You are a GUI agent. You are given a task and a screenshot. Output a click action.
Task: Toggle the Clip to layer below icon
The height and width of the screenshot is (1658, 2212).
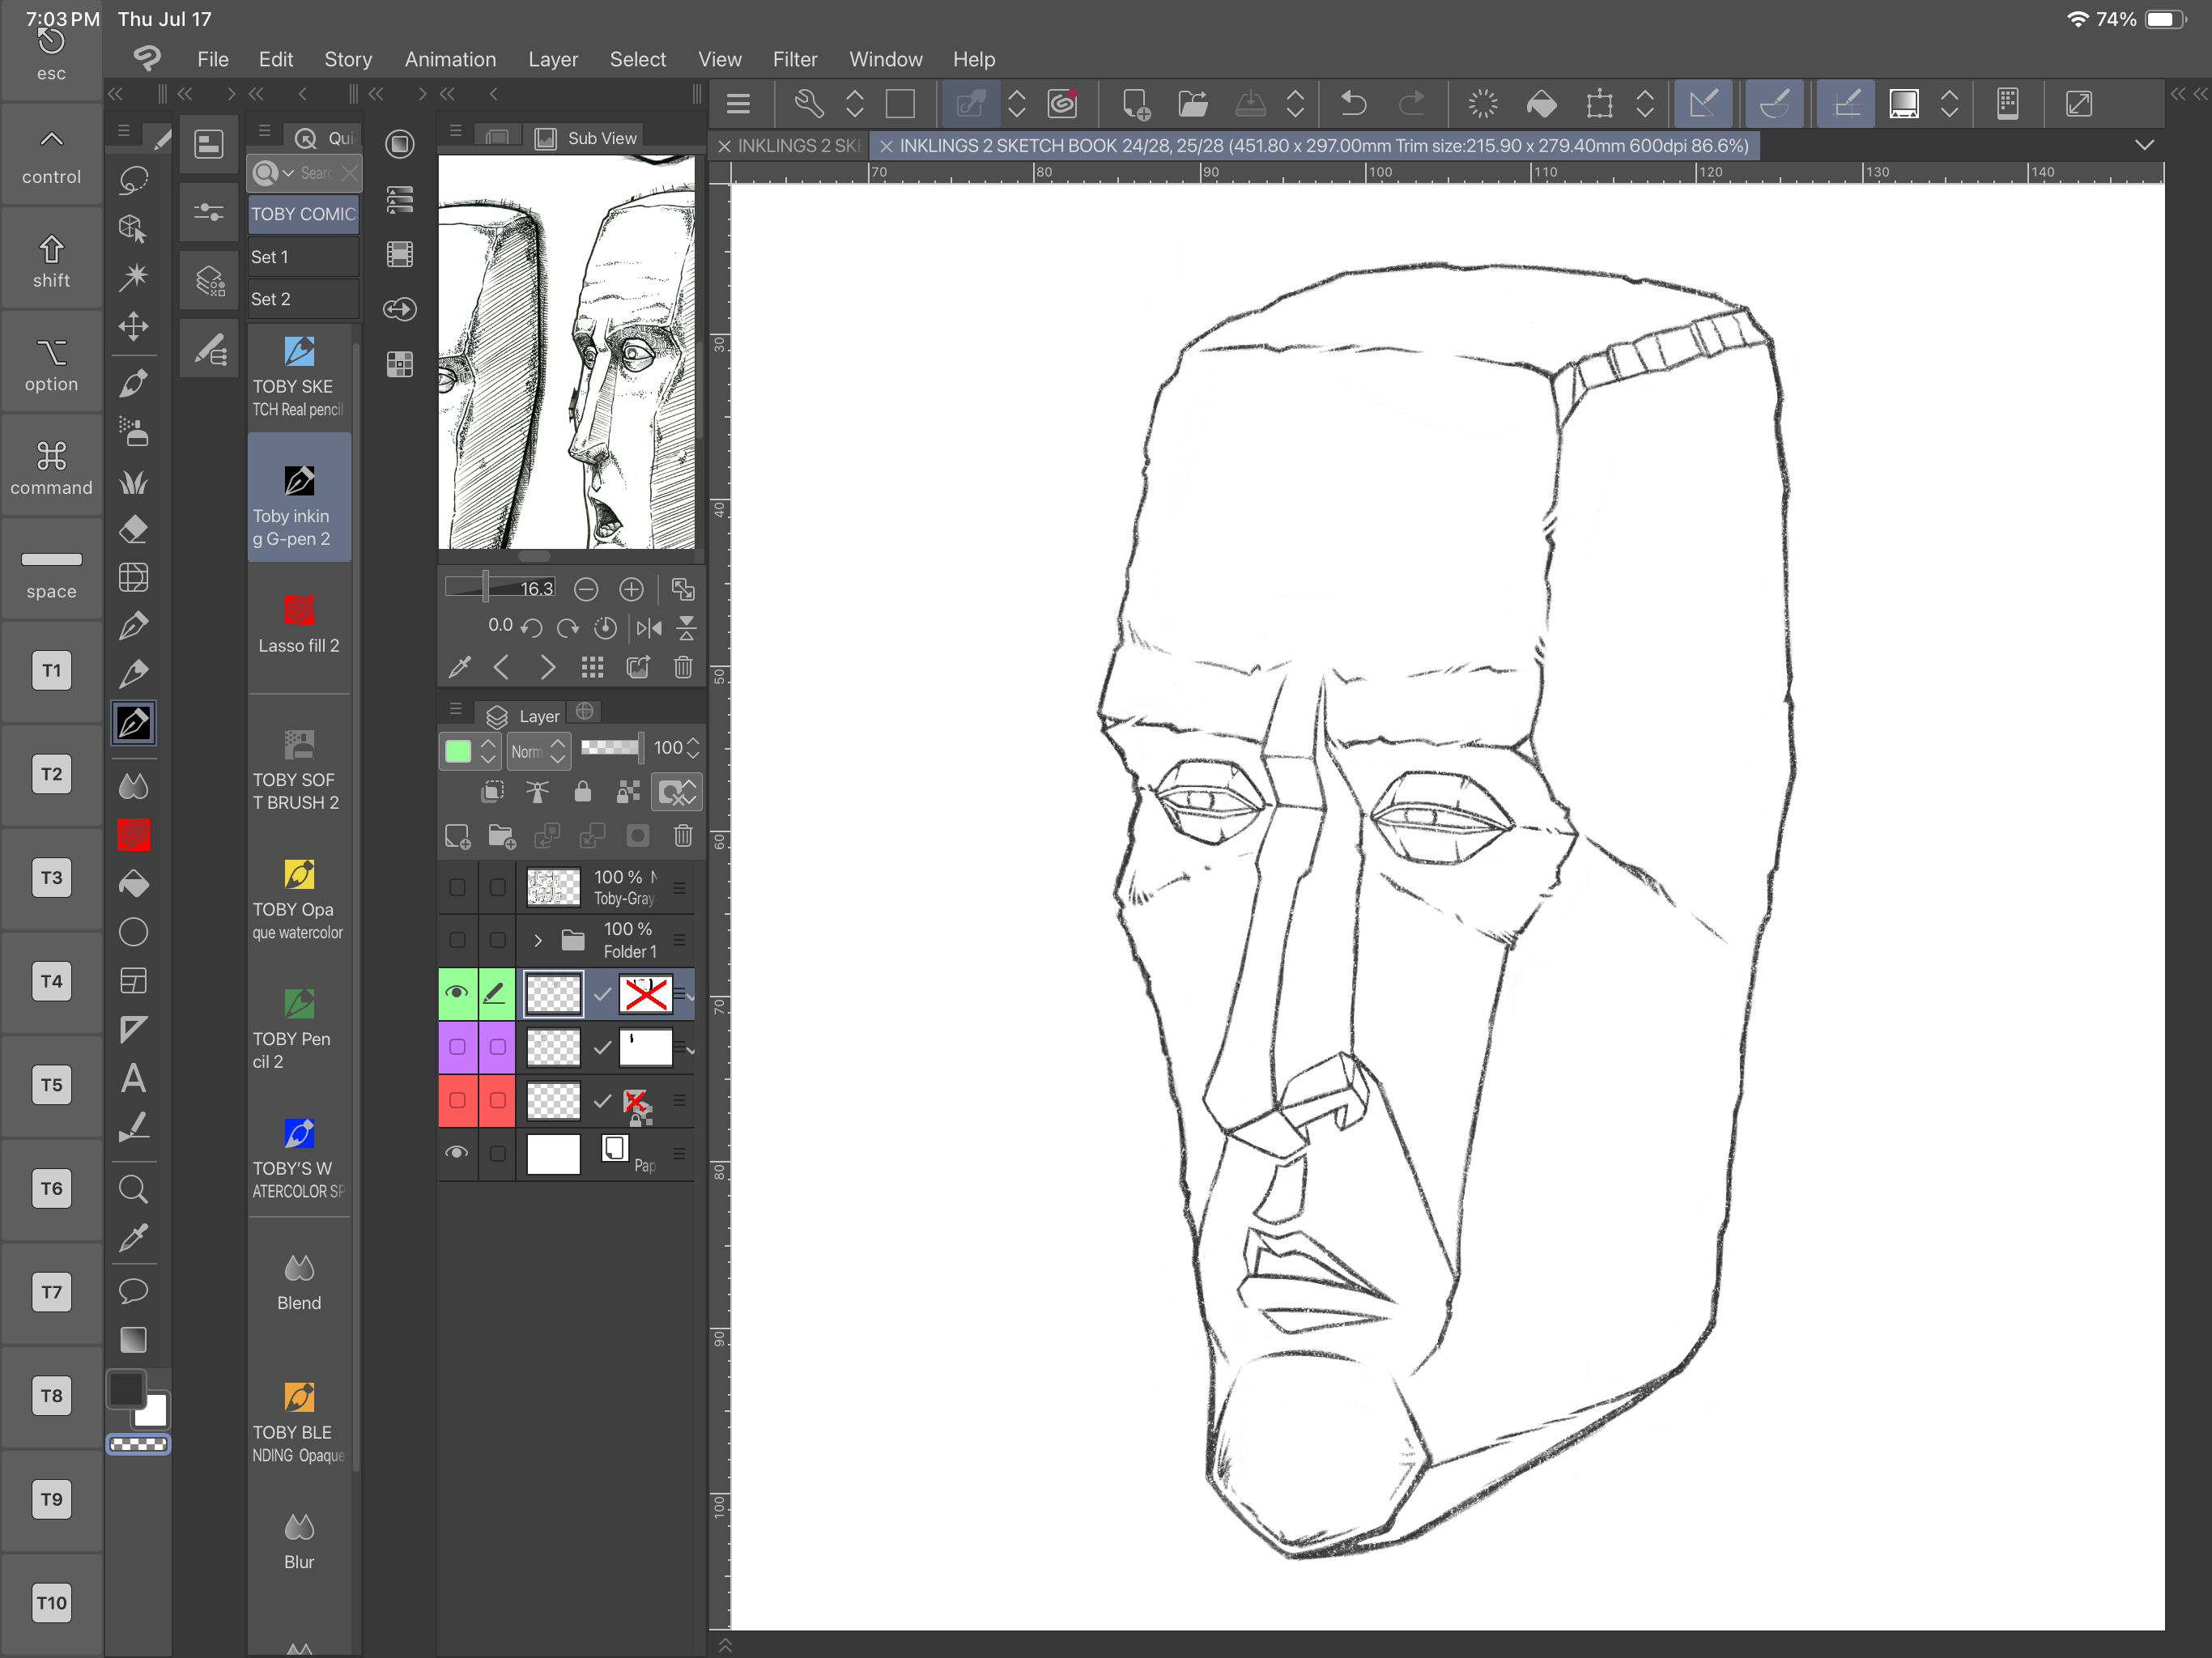point(493,793)
